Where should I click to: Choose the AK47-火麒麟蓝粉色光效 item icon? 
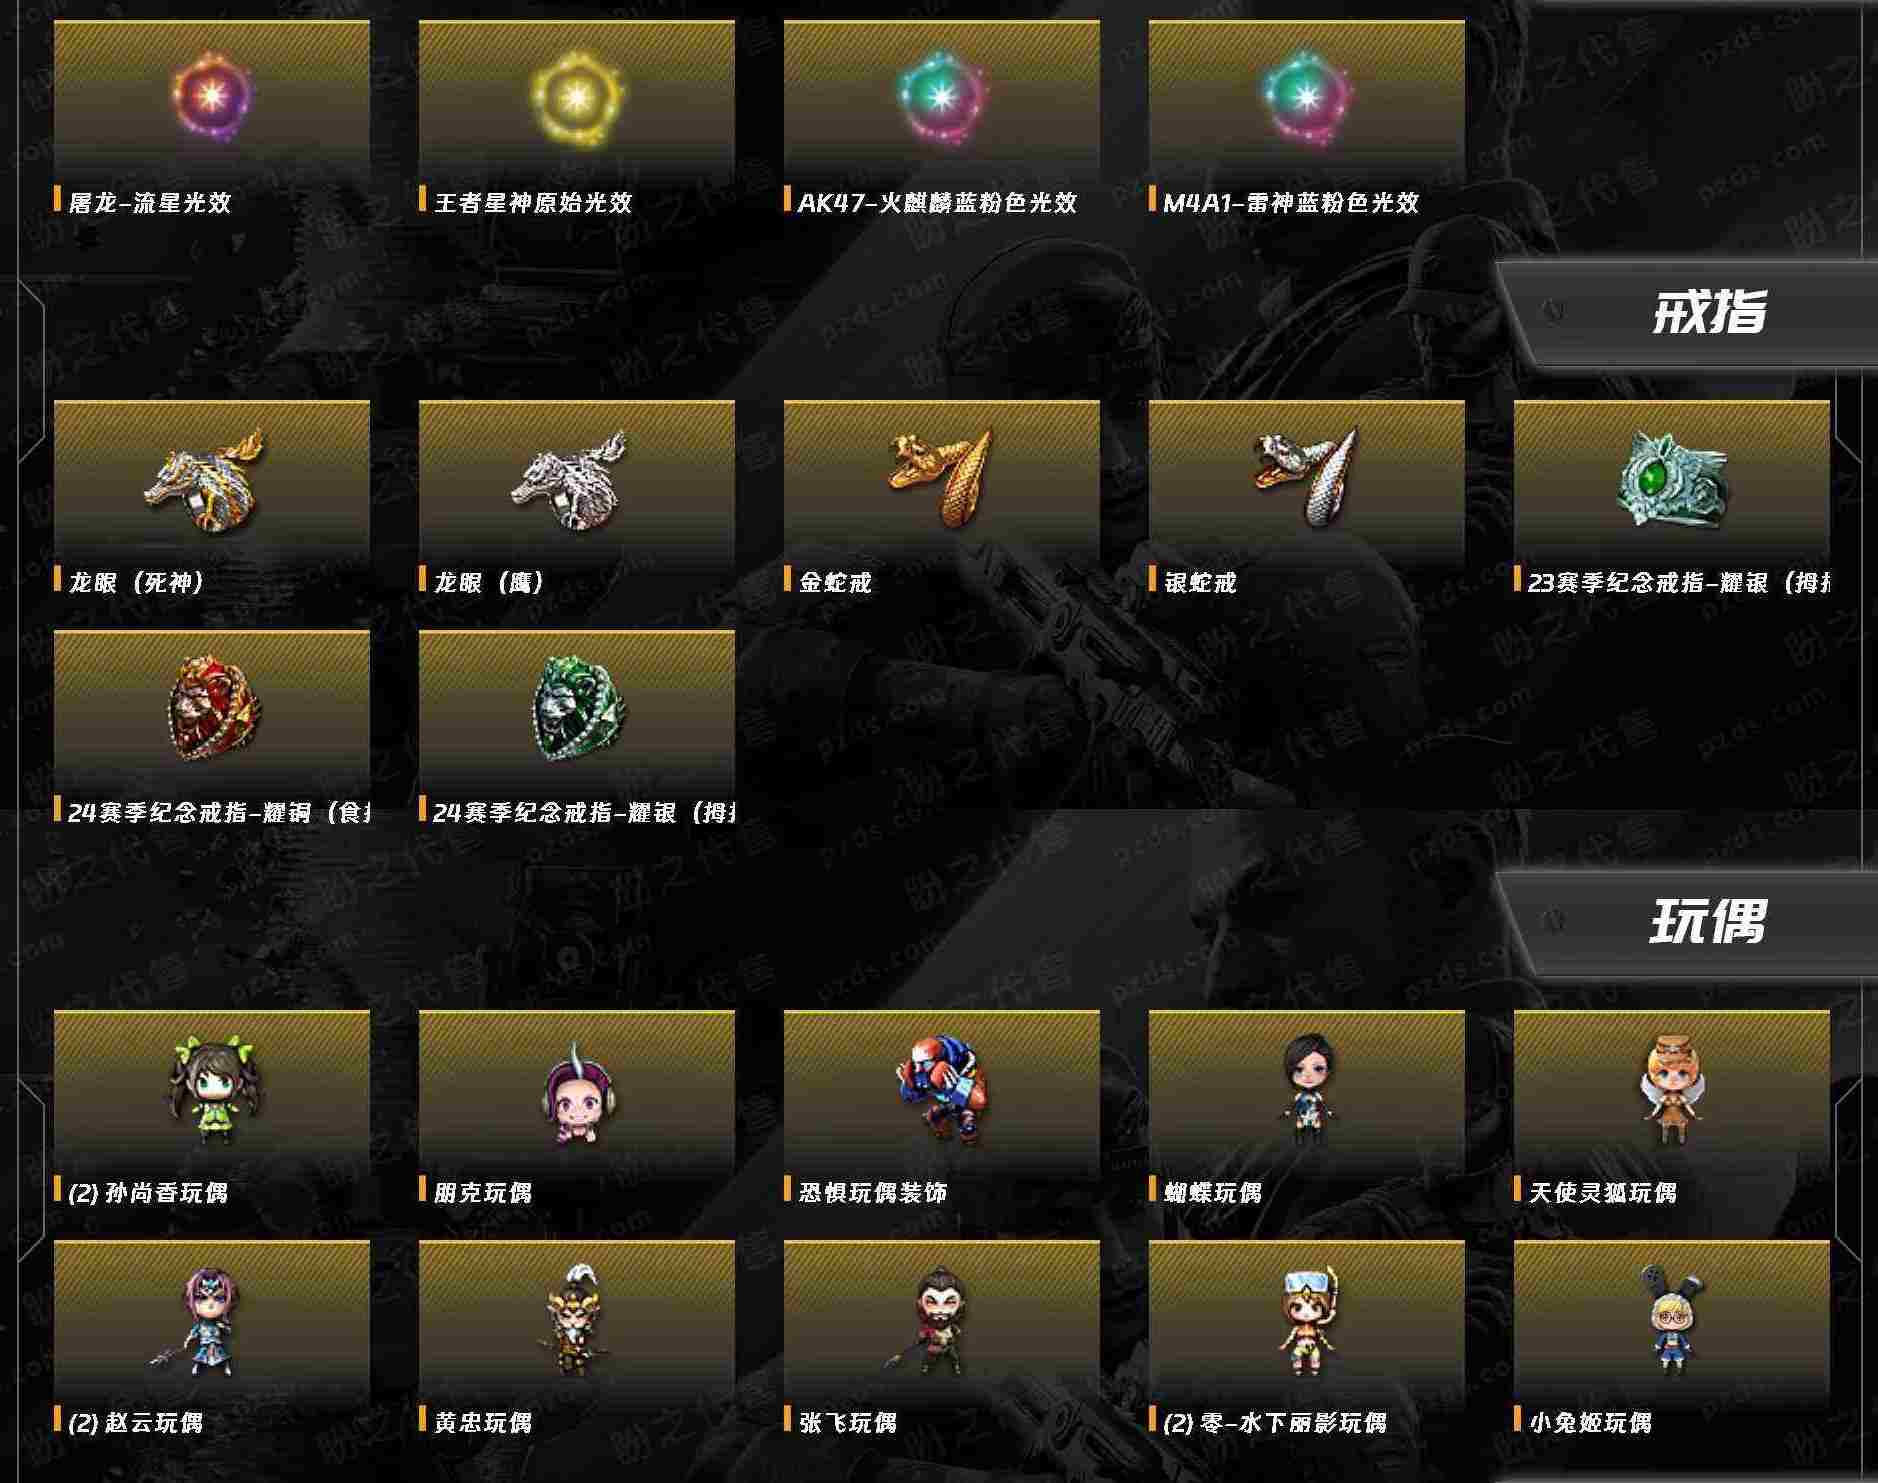coord(941,97)
